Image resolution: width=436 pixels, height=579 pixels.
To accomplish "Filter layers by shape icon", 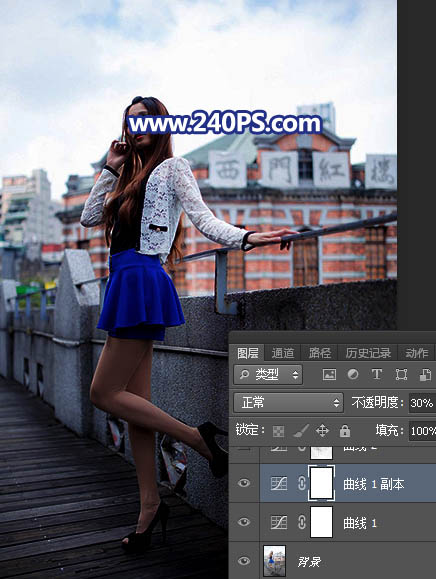I will tap(401, 375).
